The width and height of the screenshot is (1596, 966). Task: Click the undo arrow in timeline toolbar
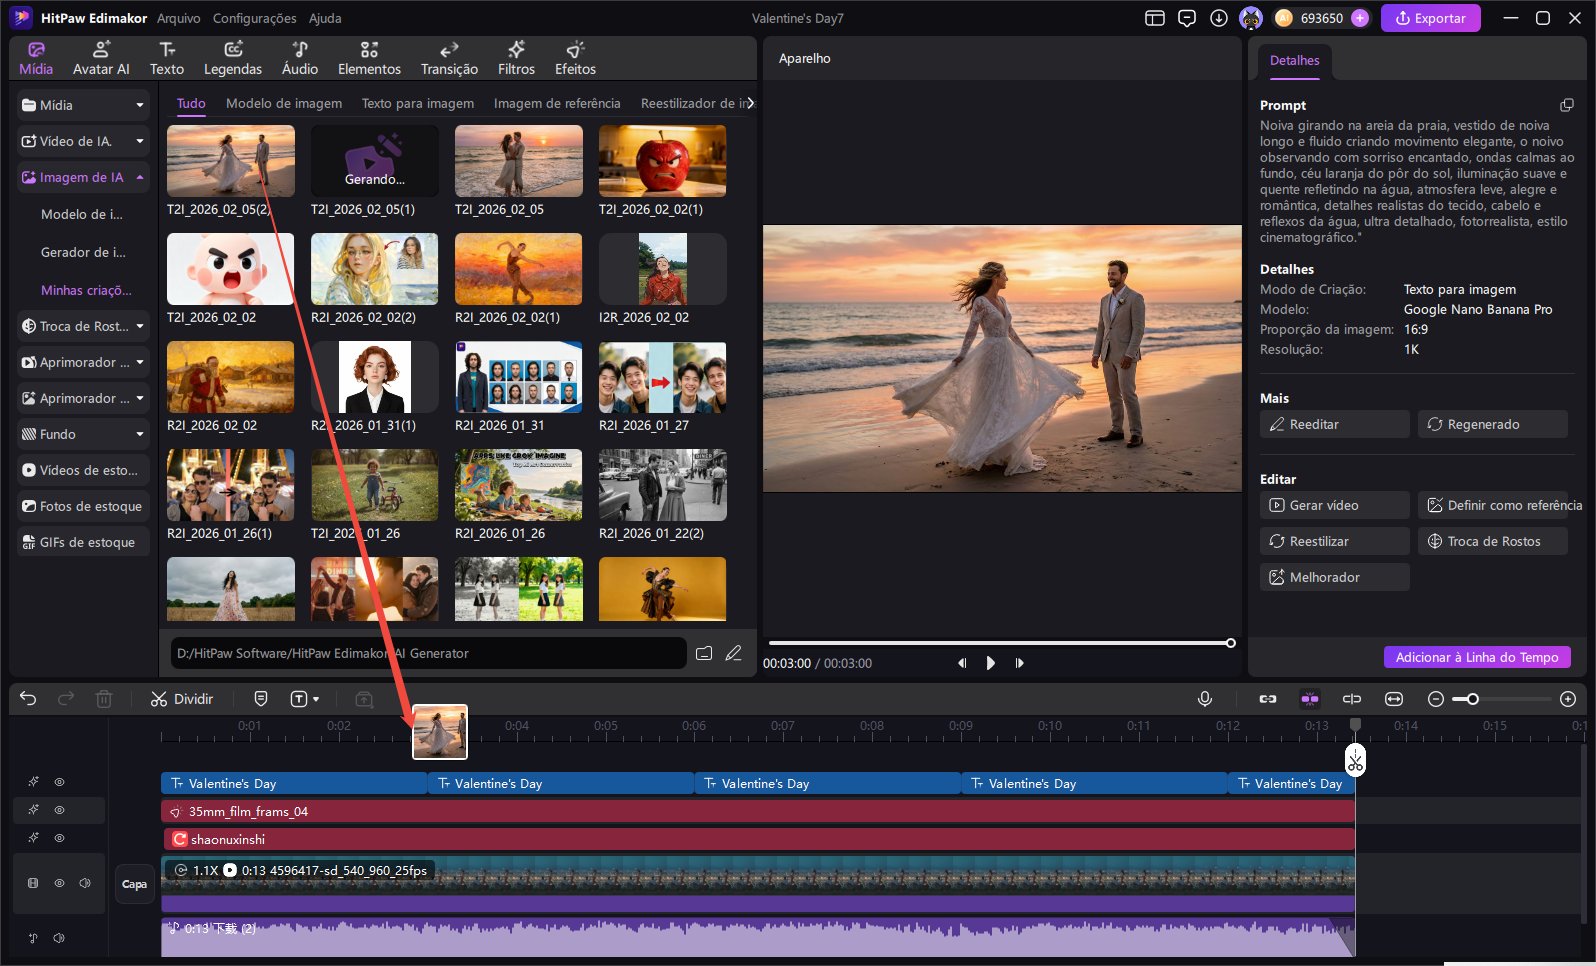point(28,699)
